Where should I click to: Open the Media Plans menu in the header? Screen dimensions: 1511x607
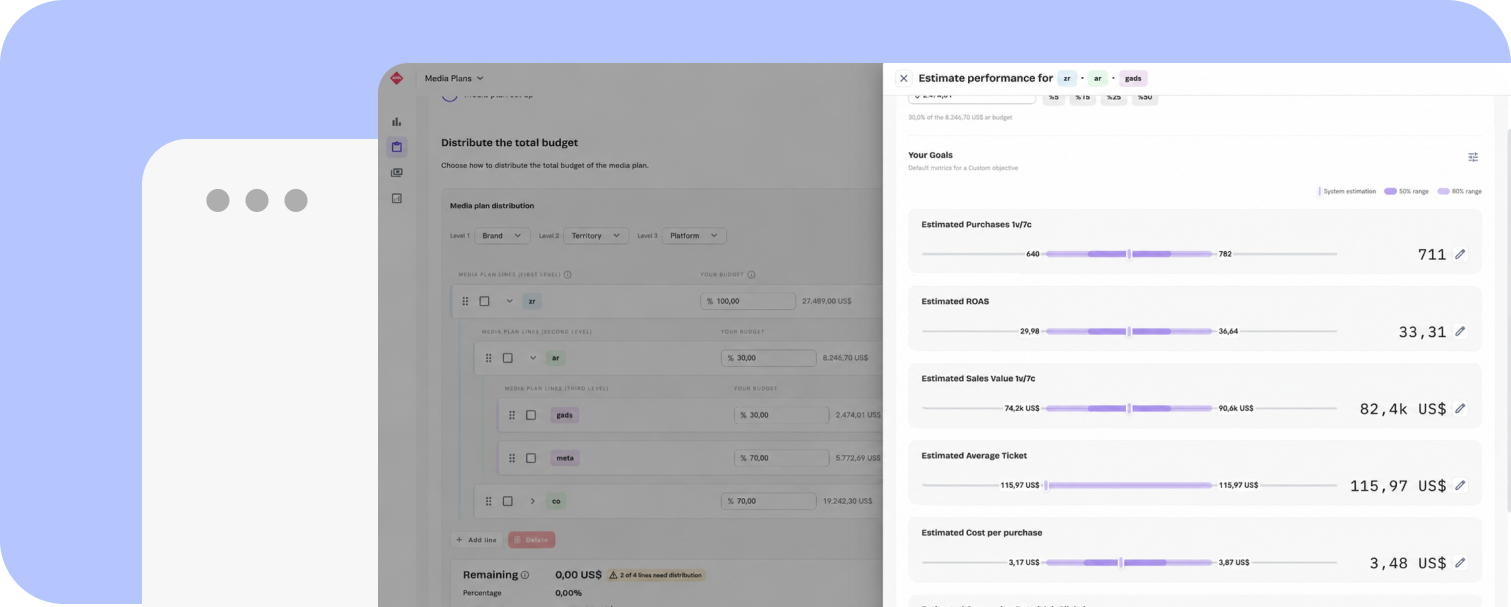click(454, 78)
